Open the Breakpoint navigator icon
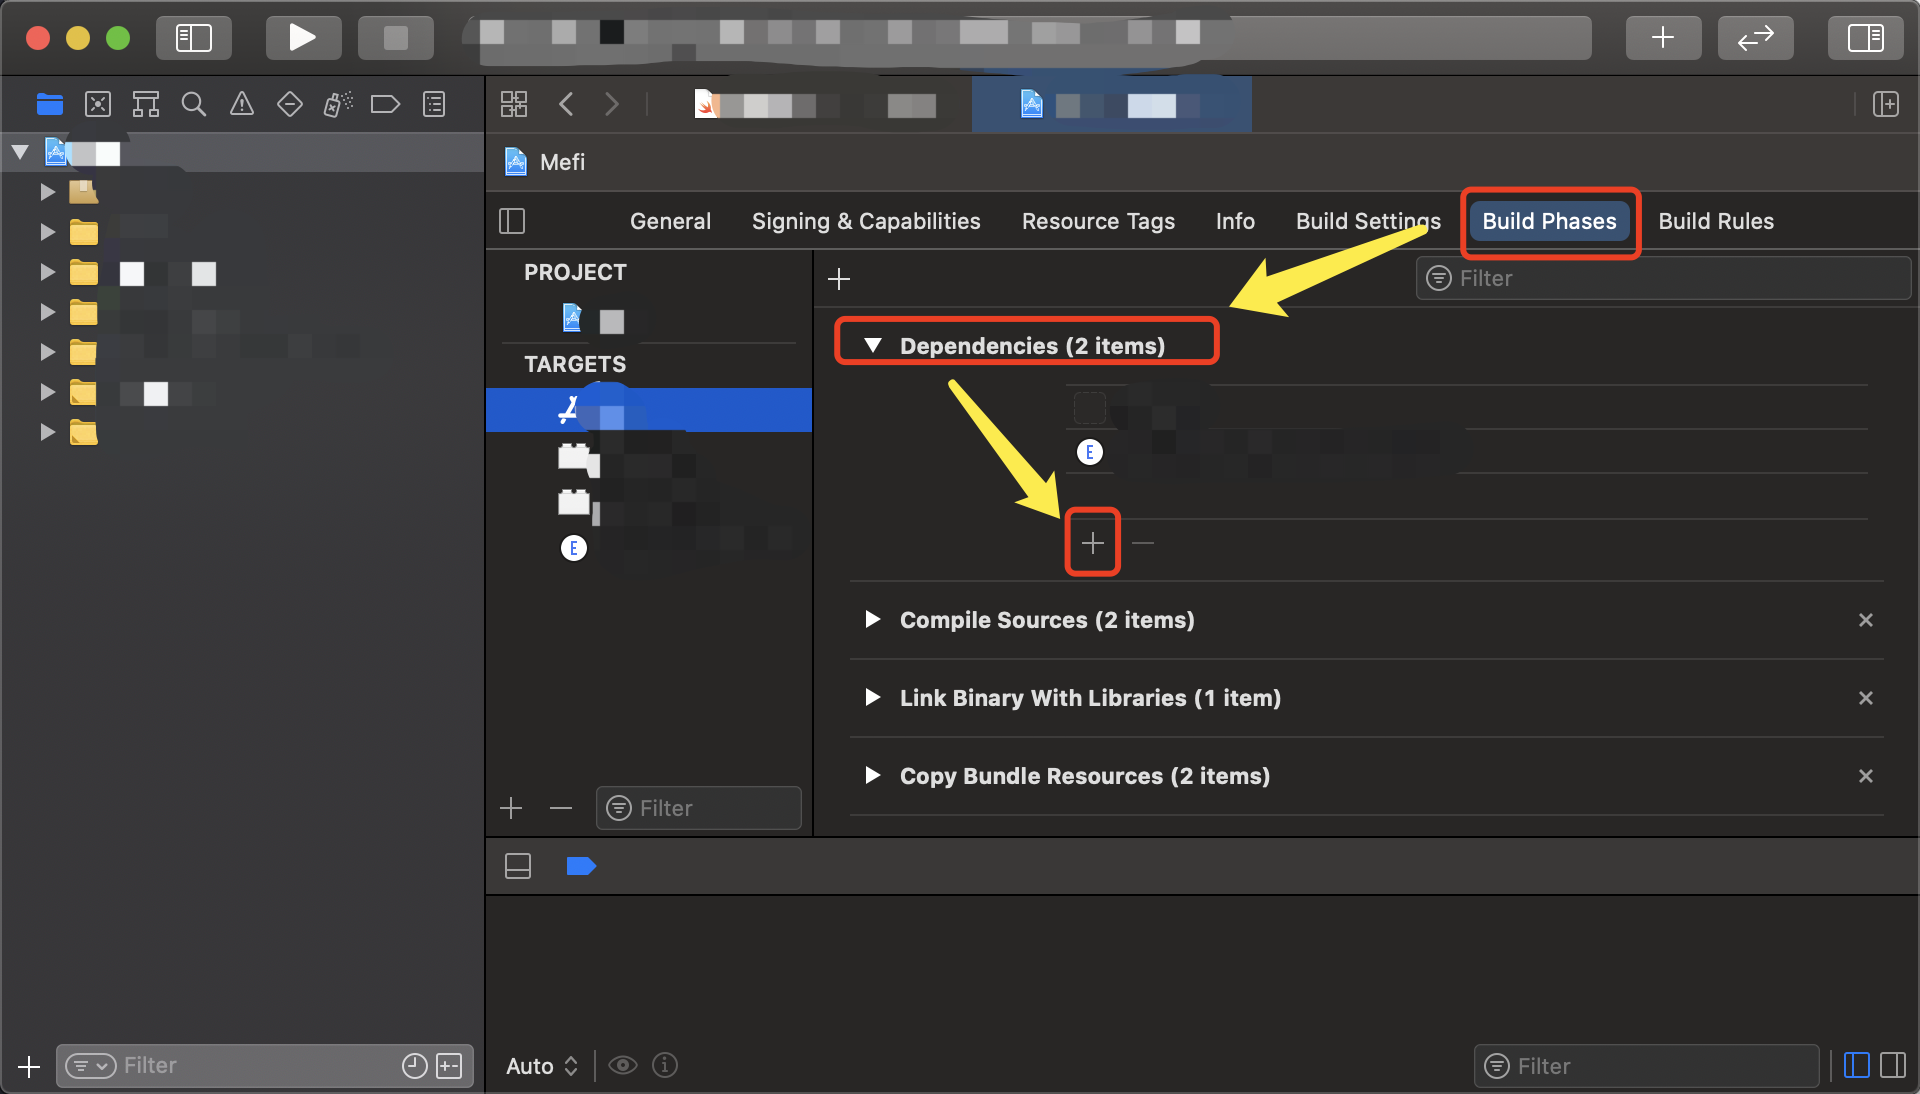This screenshot has height=1094, width=1920. (x=385, y=104)
